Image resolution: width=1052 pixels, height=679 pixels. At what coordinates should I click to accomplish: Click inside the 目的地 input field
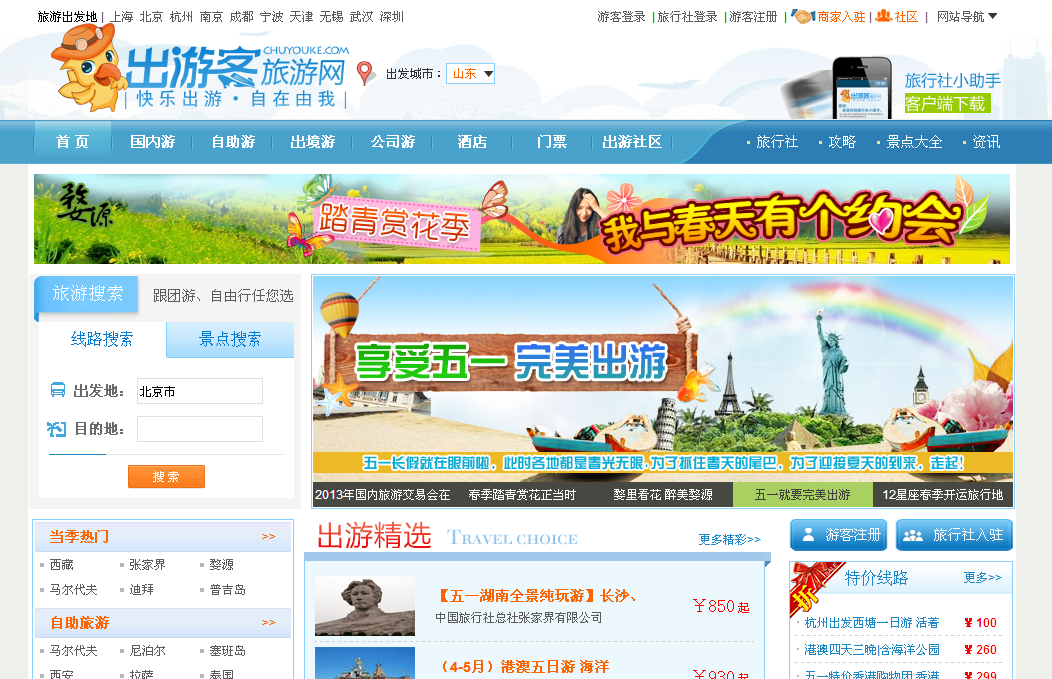coord(199,428)
